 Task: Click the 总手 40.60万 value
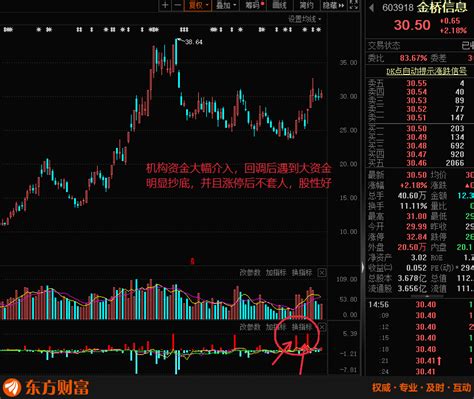click(412, 196)
